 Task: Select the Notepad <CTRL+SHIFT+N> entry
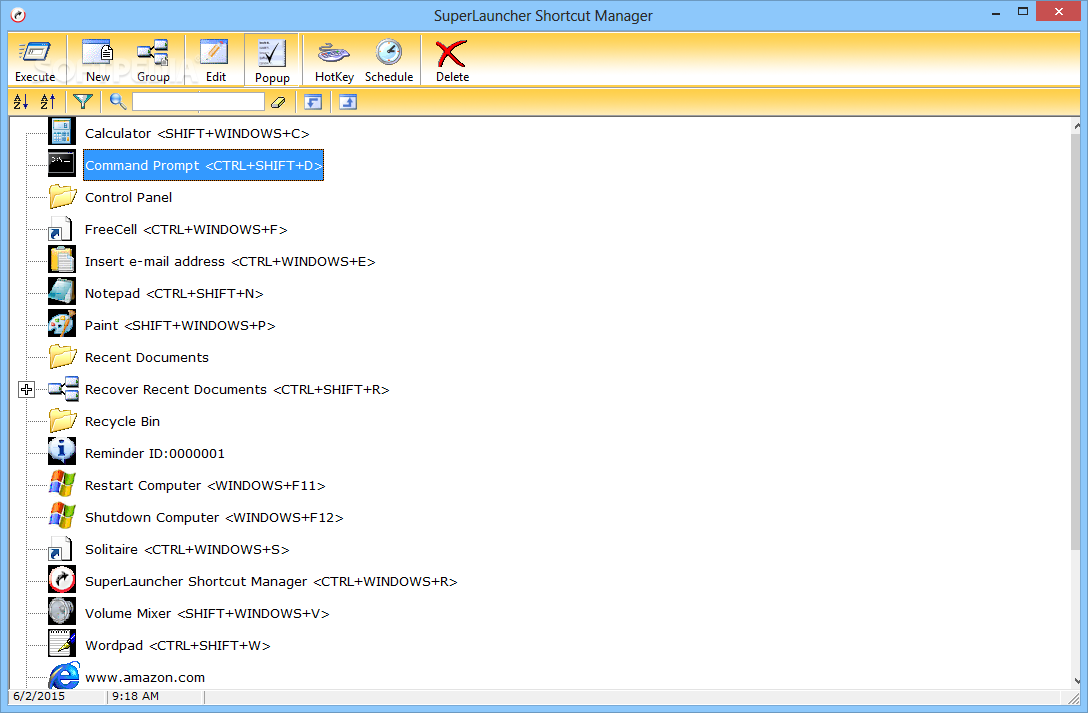174,293
